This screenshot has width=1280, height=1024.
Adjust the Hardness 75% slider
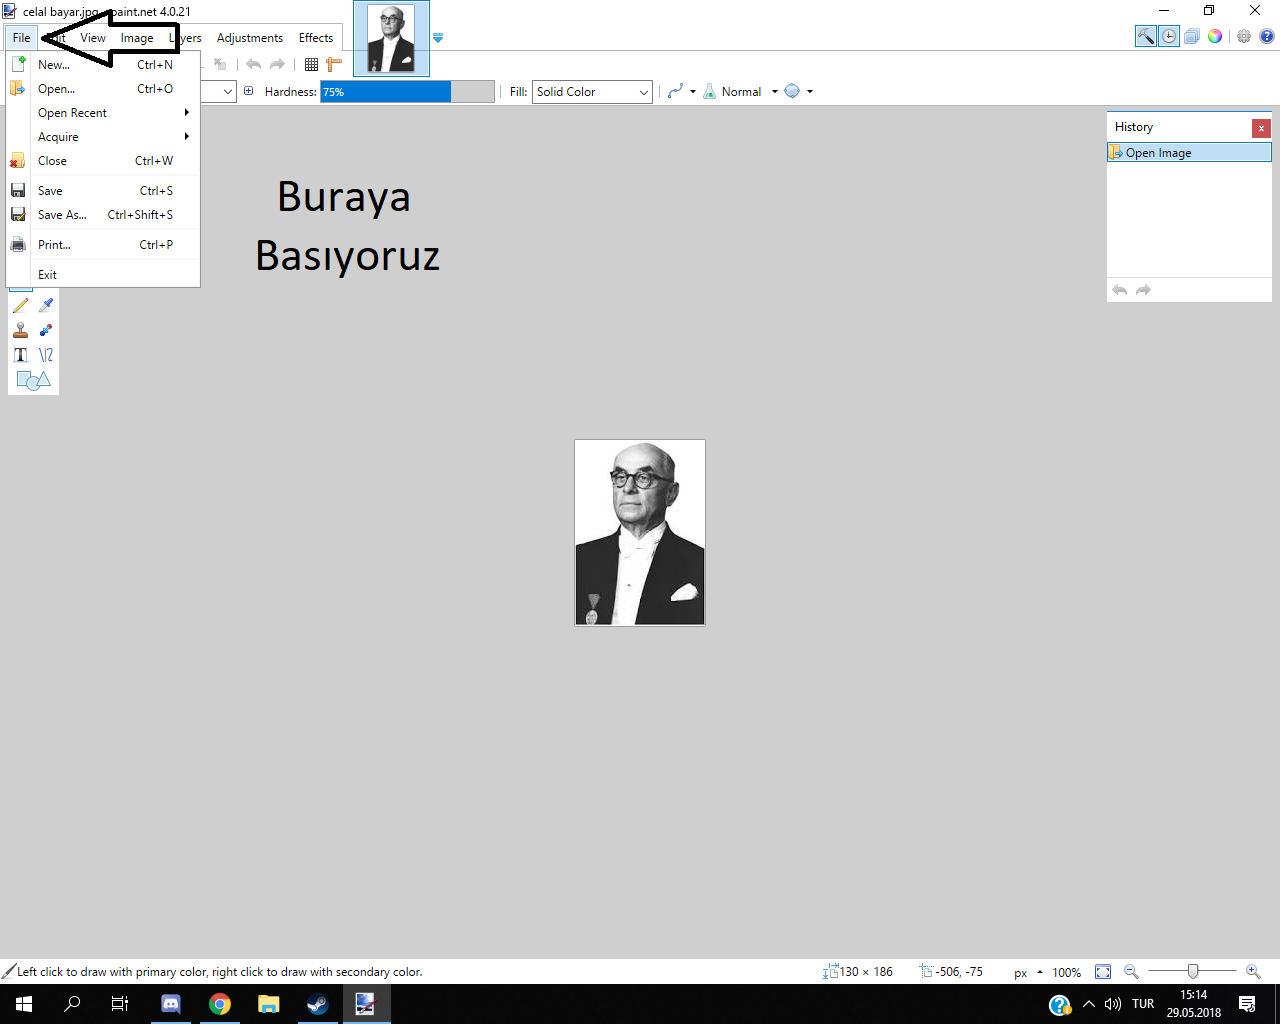(407, 92)
